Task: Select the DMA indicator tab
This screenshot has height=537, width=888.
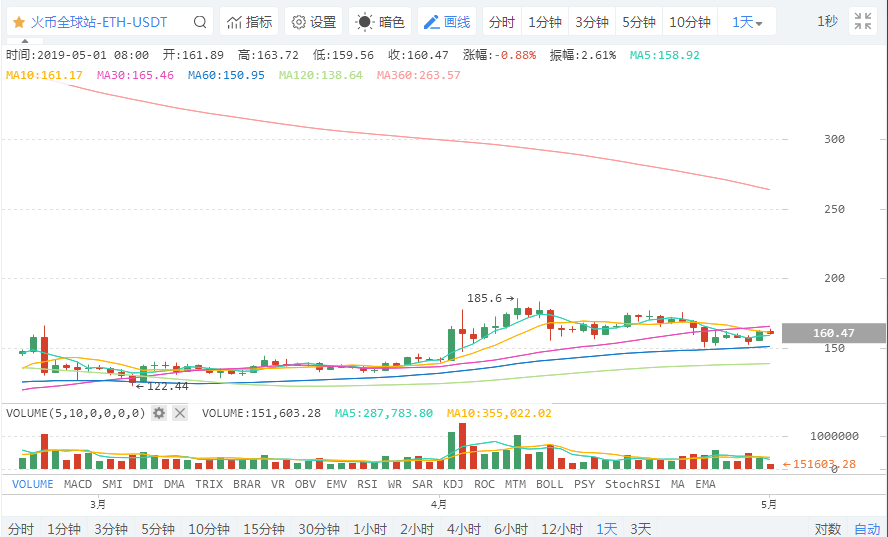Action: tap(174, 484)
